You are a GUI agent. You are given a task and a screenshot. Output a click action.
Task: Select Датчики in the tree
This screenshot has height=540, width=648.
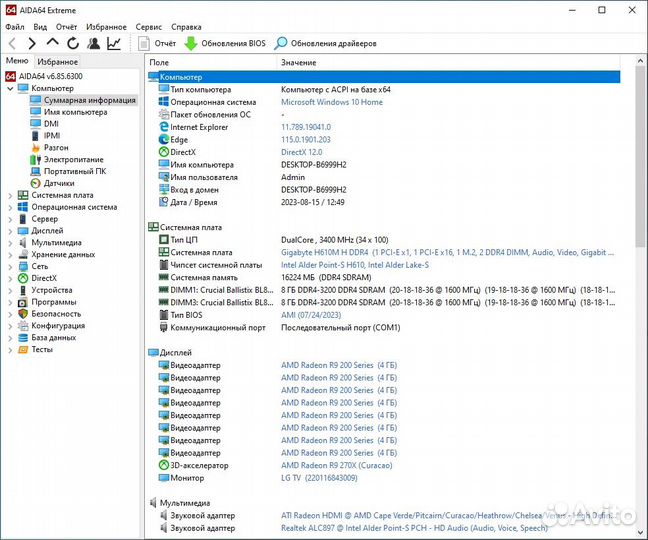click(59, 183)
